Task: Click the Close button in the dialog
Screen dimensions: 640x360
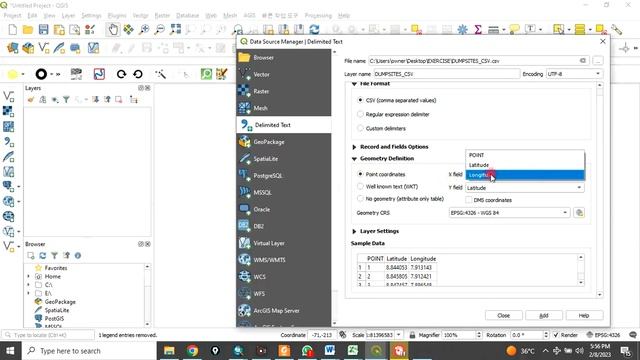Action: point(504,316)
